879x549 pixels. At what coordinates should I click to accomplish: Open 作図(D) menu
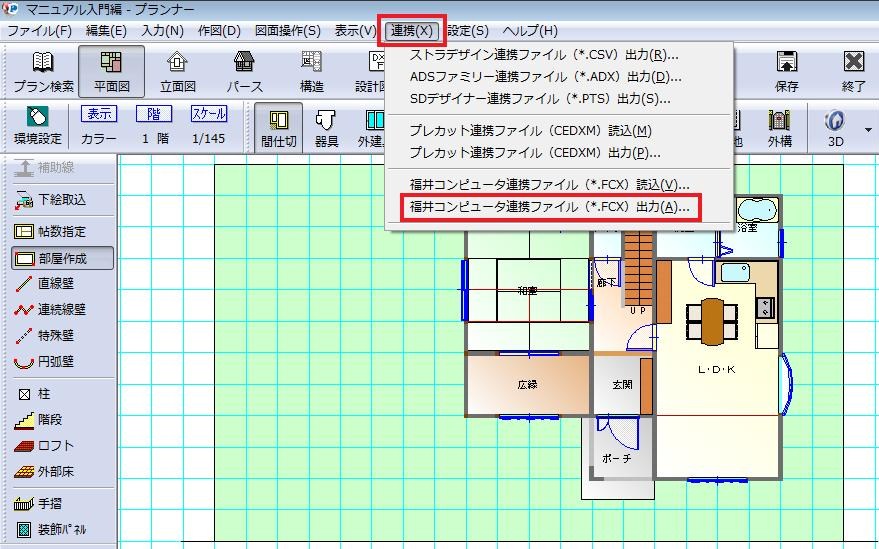[x=219, y=31]
